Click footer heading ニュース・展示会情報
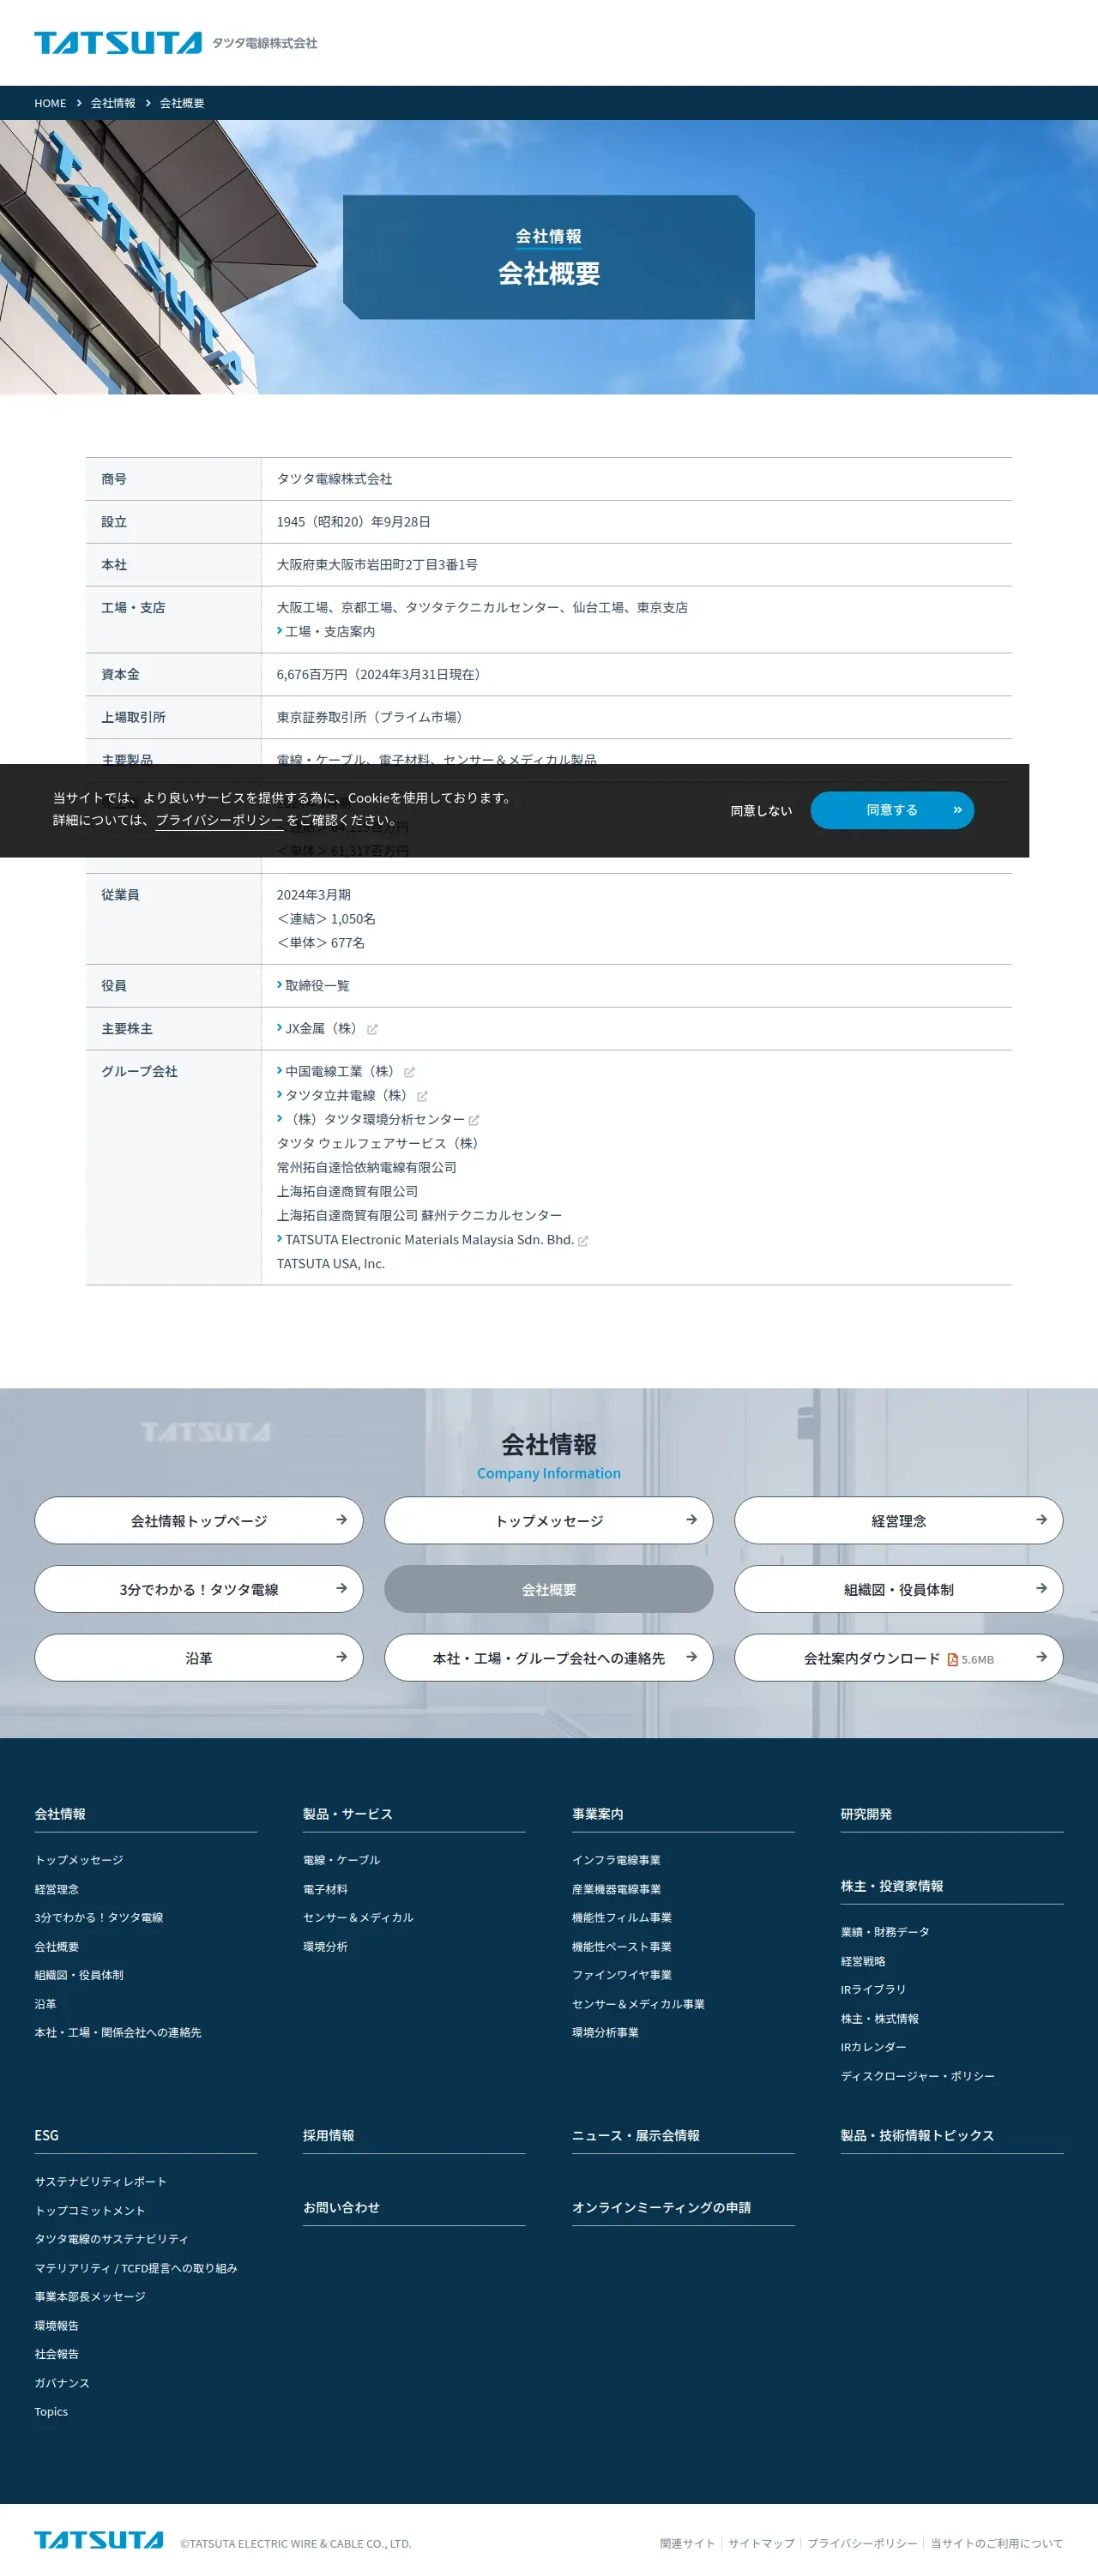The image size is (1098, 2576). 636,2135
